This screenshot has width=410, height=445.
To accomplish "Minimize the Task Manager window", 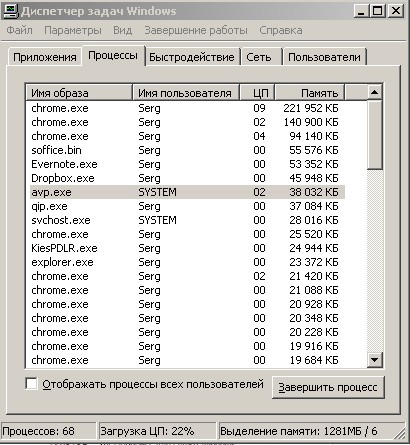I will pos(361,11).
